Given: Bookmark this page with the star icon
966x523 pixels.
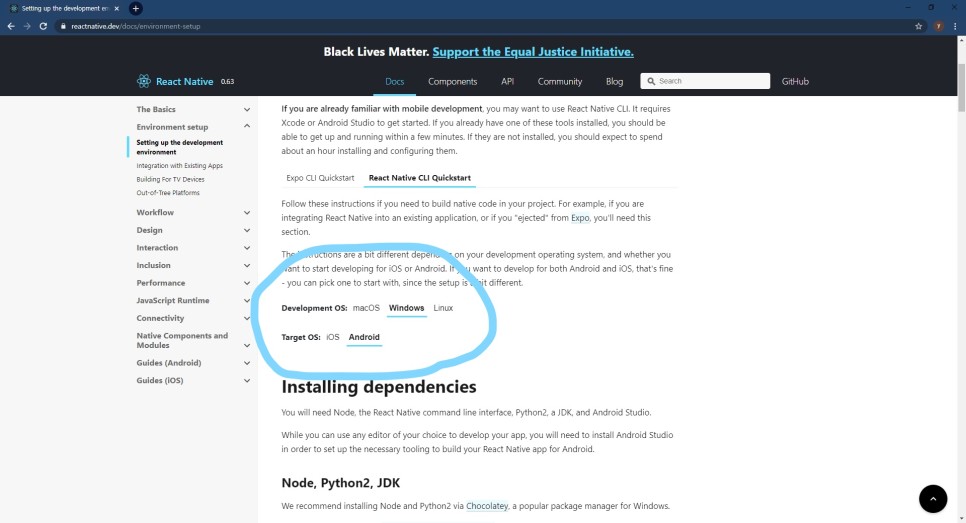Looking at the screenshot, I should [x=919, y=26].
